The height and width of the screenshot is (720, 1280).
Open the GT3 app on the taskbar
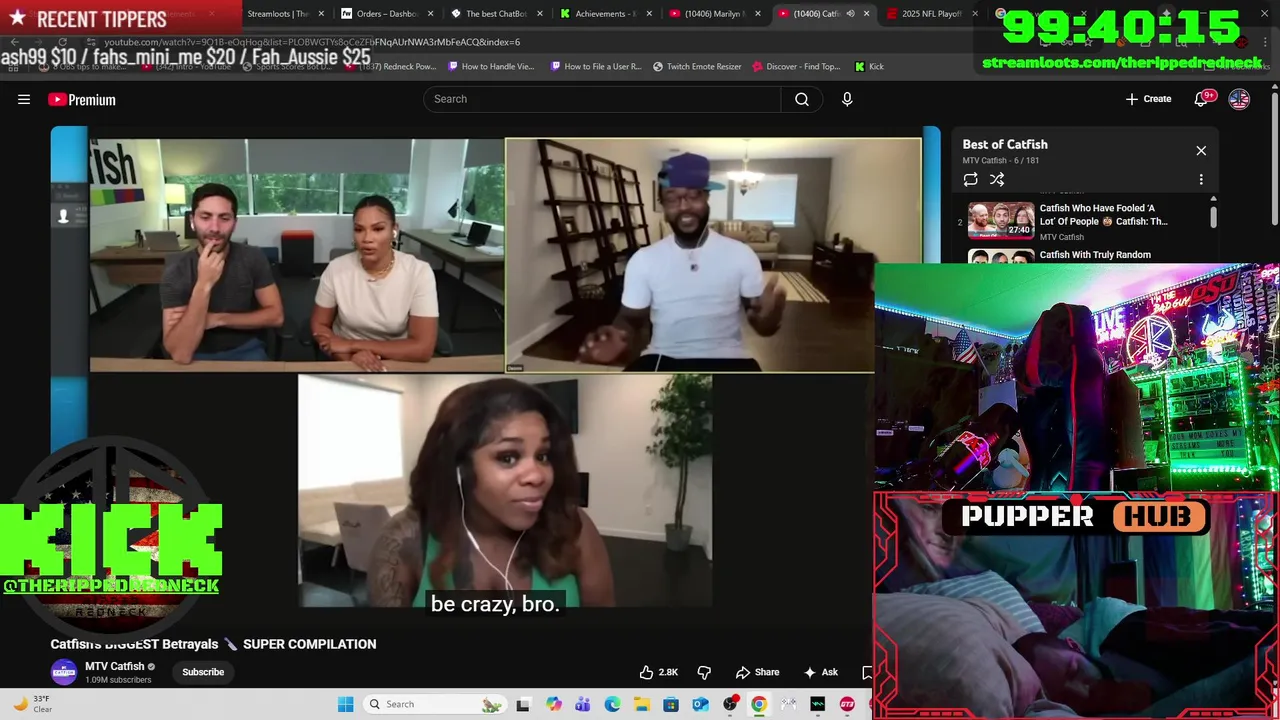pos(847,704)
